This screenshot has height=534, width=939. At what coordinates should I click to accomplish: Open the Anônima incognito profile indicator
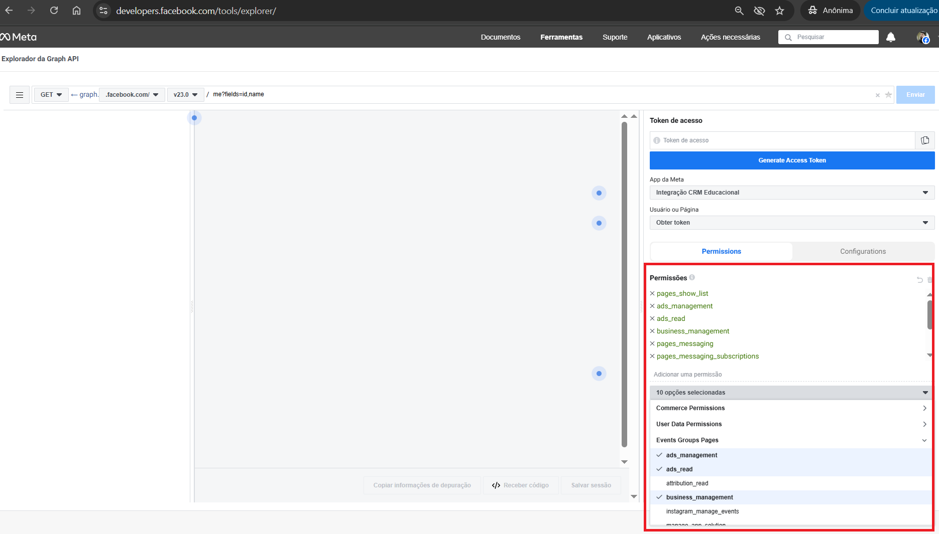tap(830, 10)
